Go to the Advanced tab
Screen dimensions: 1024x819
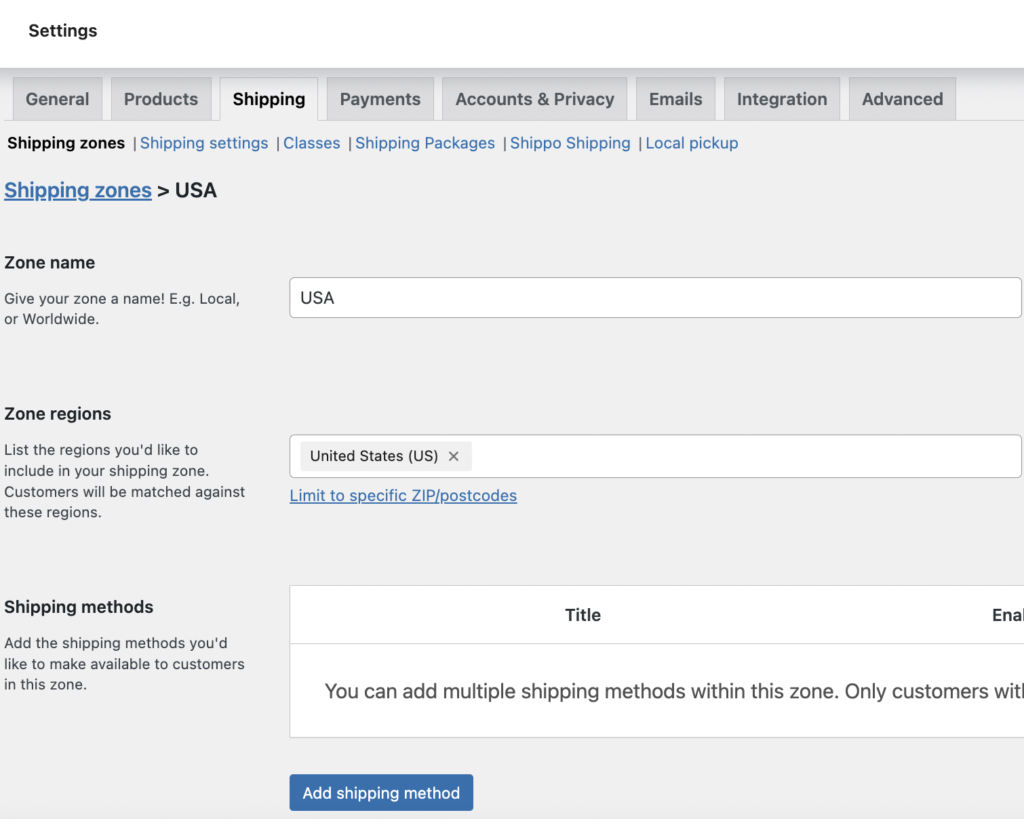(902, 99)
